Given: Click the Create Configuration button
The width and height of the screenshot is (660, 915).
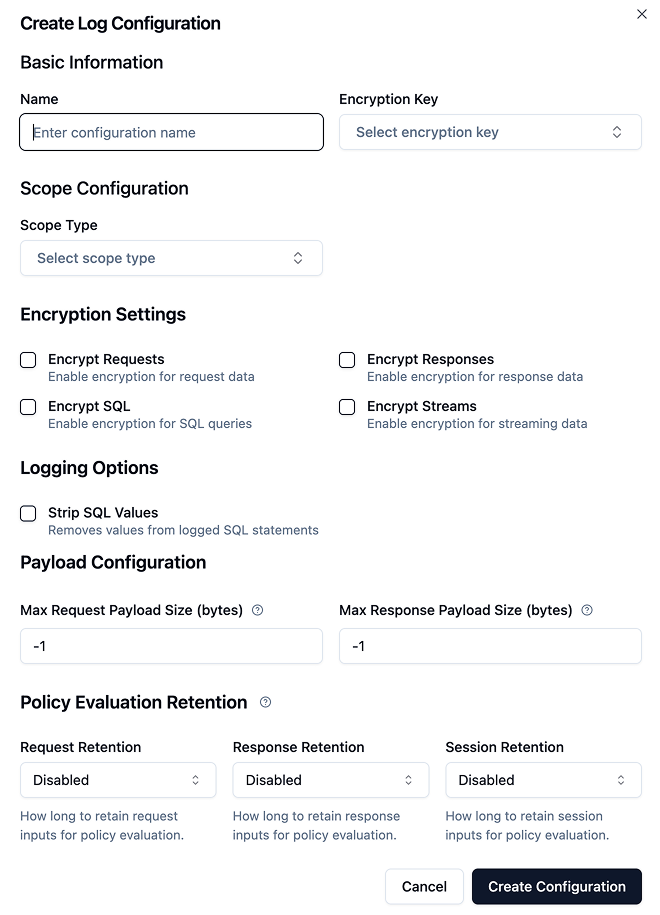Looking at the screenshot, I should [x=556, y=886].
